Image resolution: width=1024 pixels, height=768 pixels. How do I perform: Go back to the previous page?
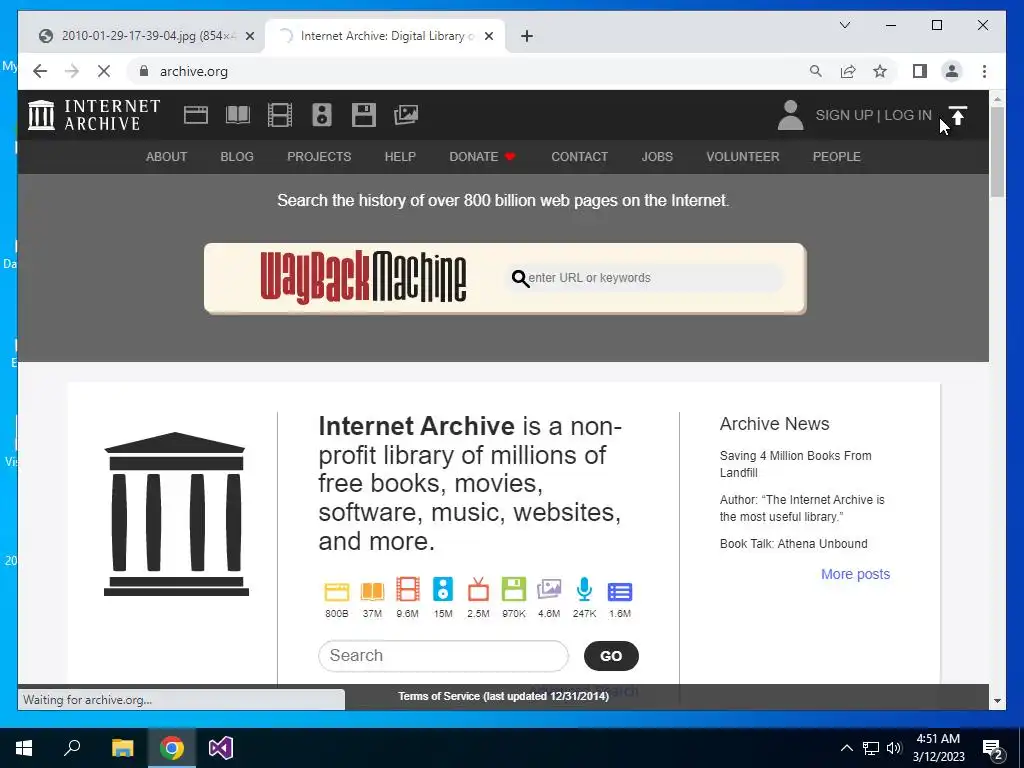coord(40,71)
